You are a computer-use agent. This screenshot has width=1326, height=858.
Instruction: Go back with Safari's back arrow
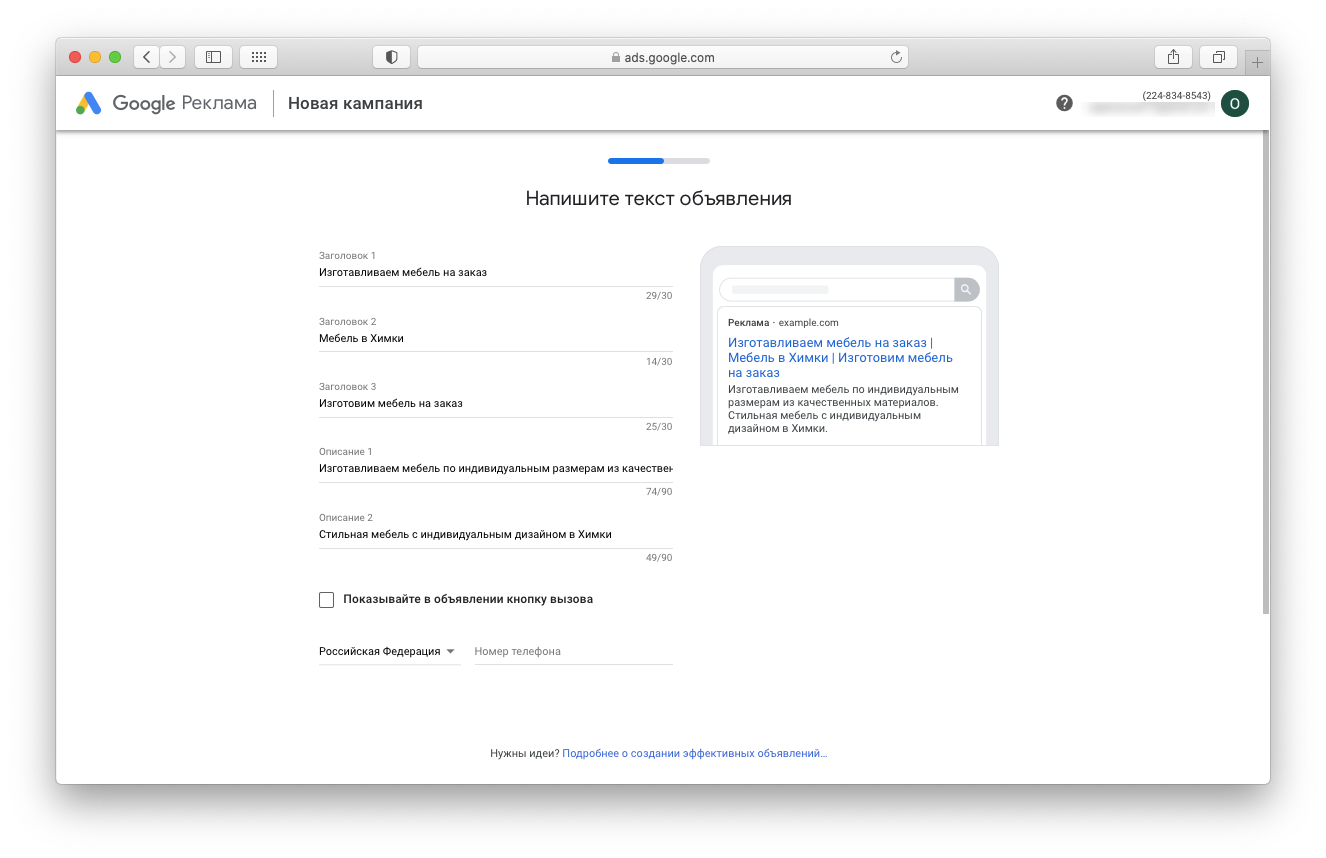click(147, 57)
